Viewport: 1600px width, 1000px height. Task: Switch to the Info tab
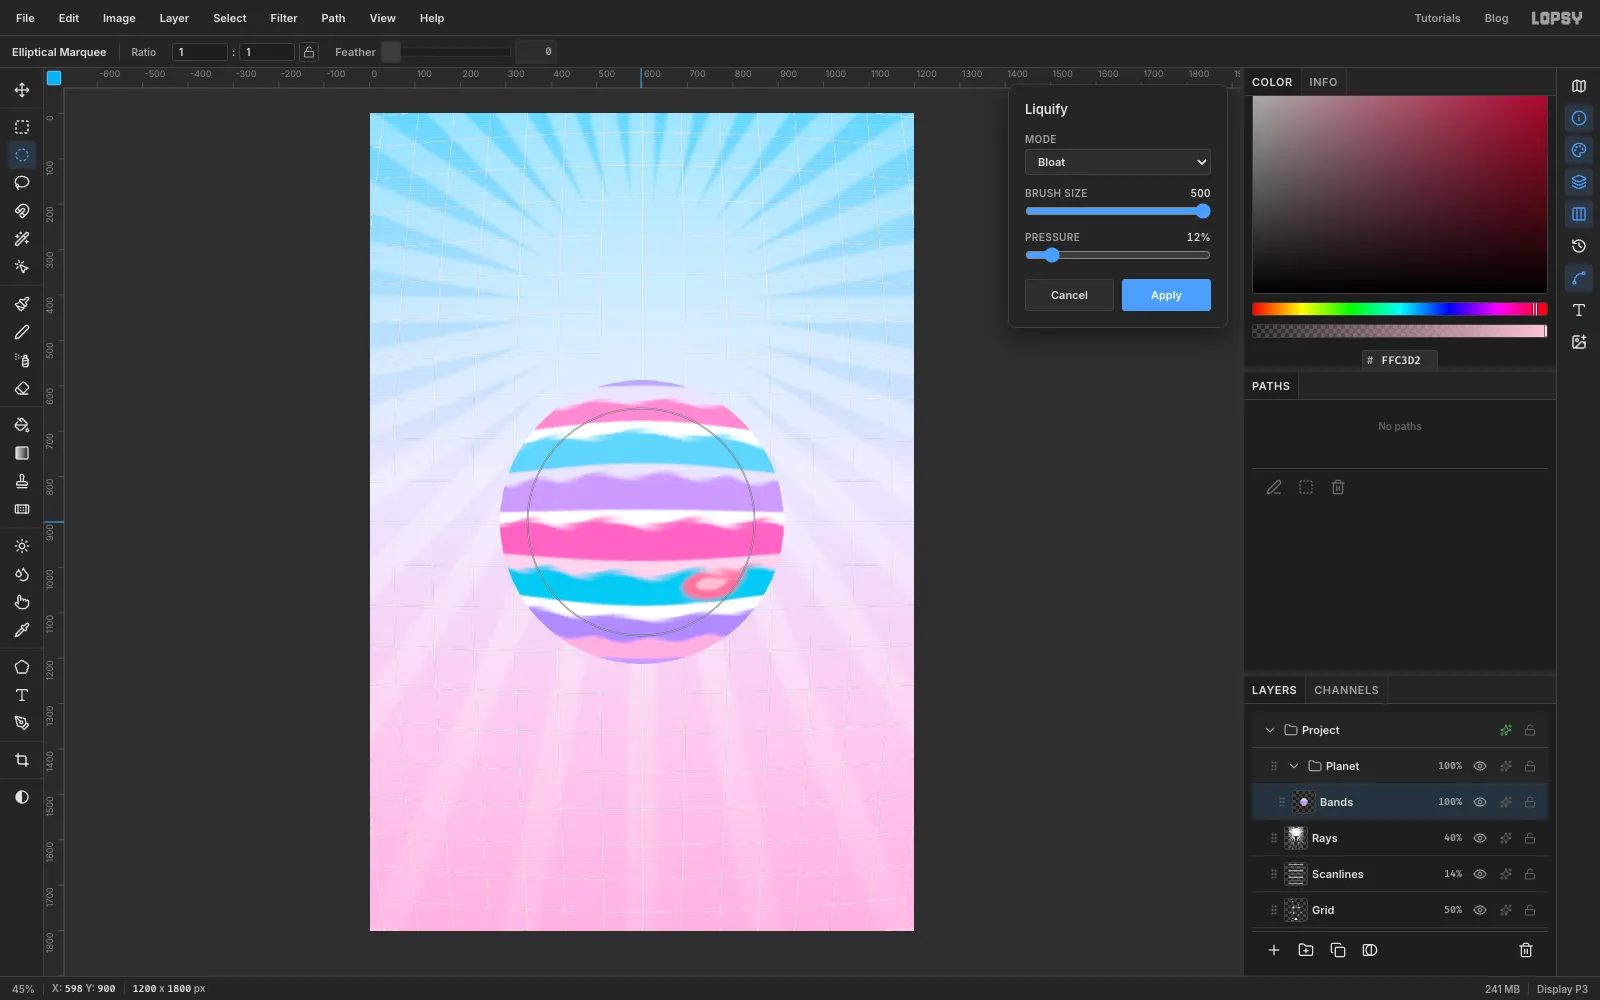click(x=1323, y=82)
